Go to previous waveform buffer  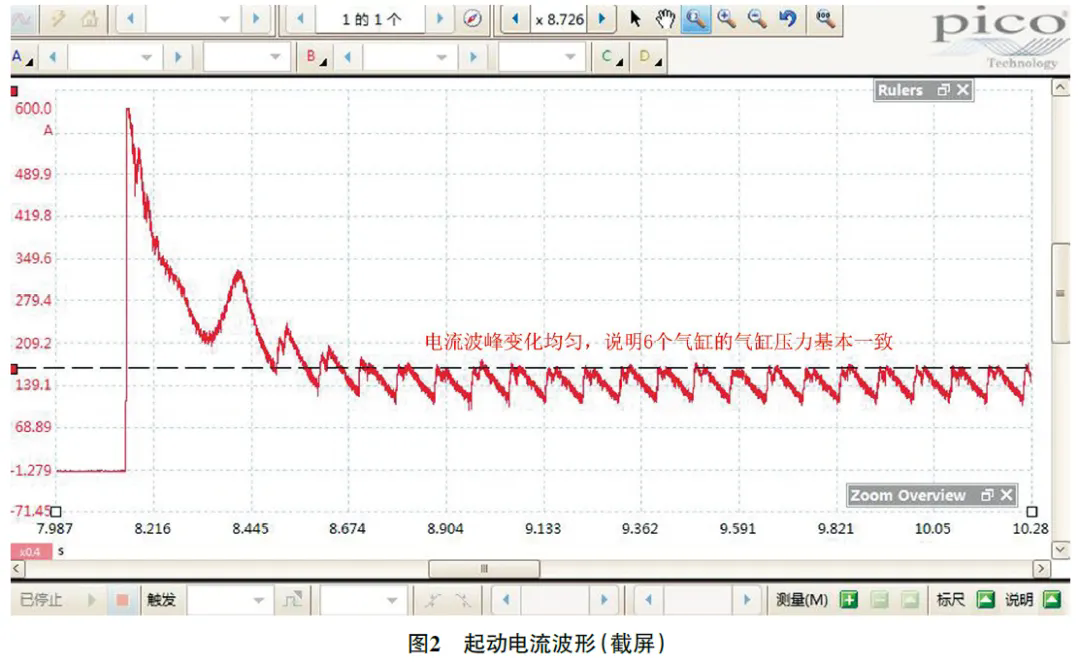click(x=300, y=19)
